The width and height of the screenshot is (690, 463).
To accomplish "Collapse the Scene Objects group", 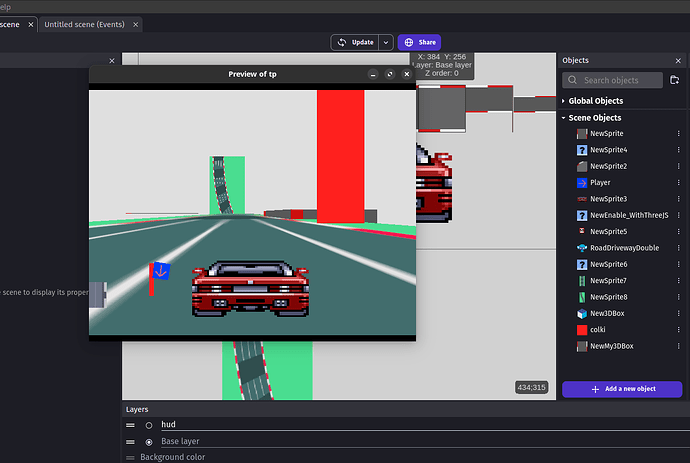I will pos(563,118).
